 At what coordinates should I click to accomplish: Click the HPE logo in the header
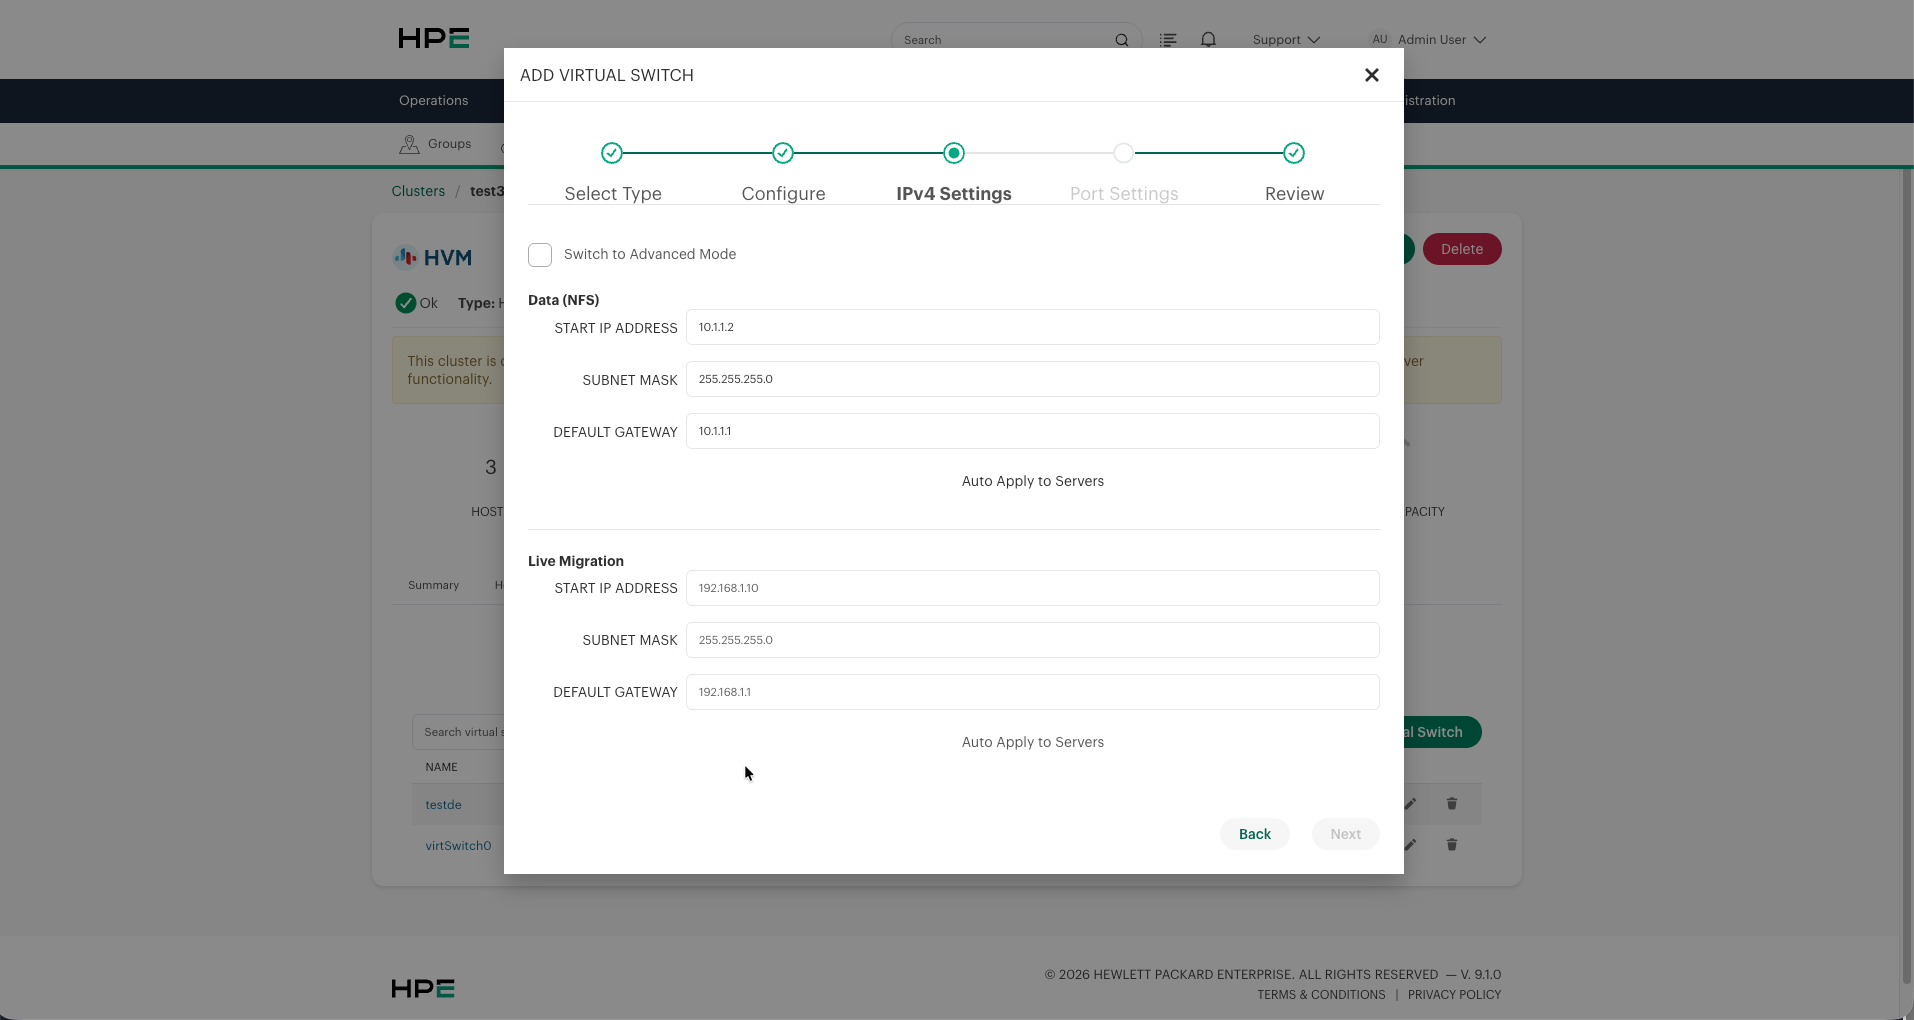coord(434,38)
